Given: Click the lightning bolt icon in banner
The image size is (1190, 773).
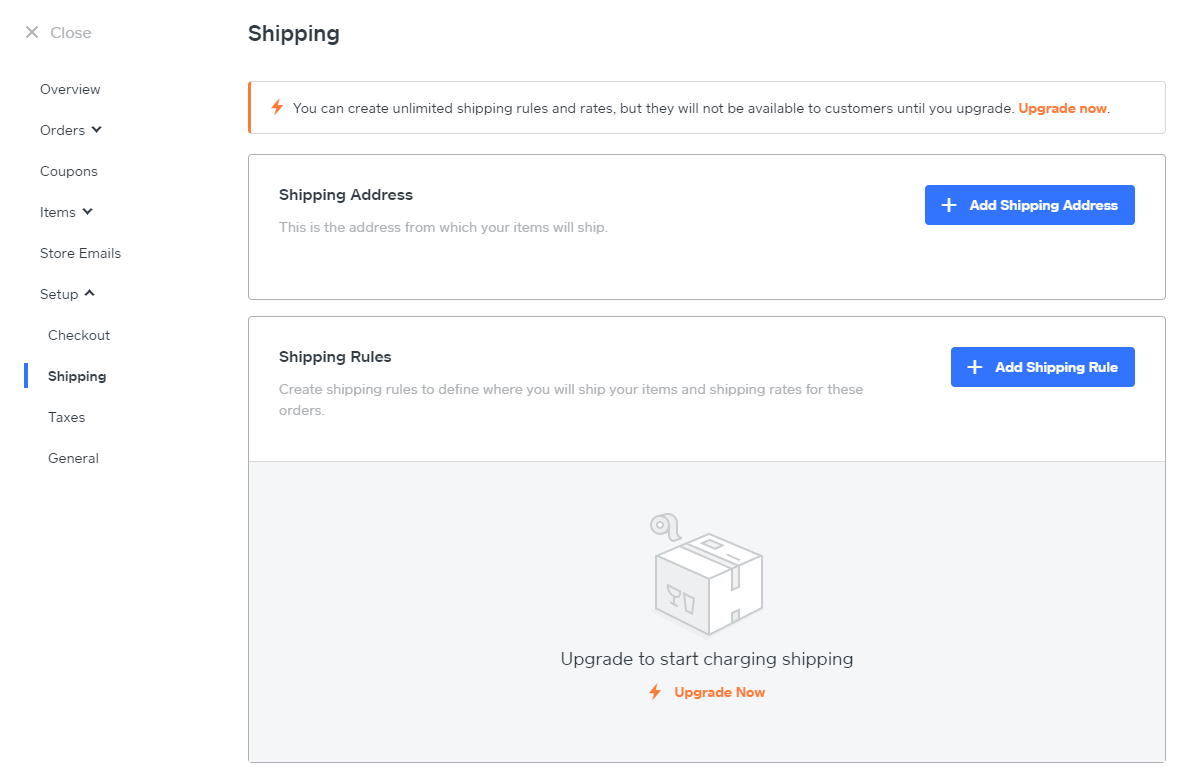Looking at the screenshot, I should point(277,107).
